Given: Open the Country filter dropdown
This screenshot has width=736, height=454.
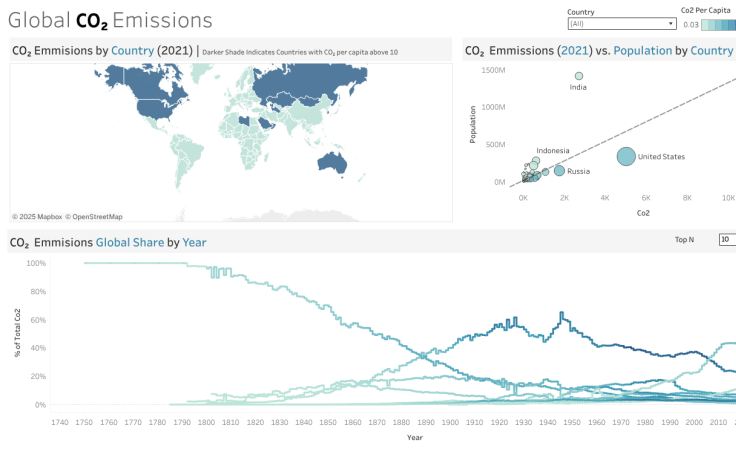Looking at the screenshot, I should click(622, 23).
